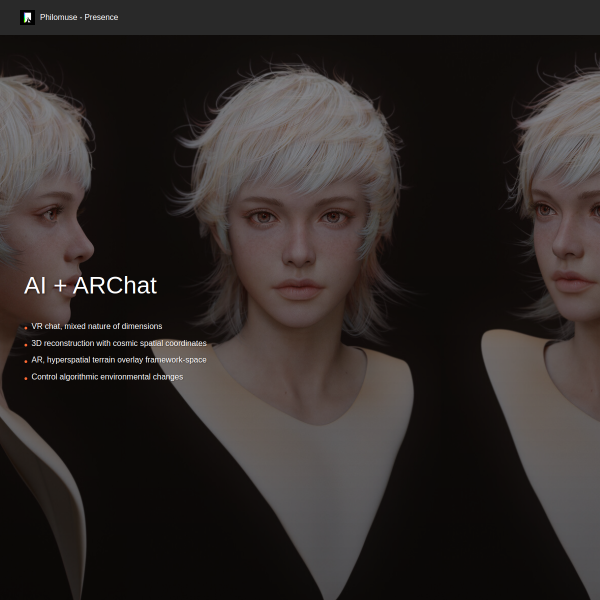The height and width of the screenshot is (600, 600).
Task: Click the orange bullet beside Control algorithmic
Action: tap(26, 378)
